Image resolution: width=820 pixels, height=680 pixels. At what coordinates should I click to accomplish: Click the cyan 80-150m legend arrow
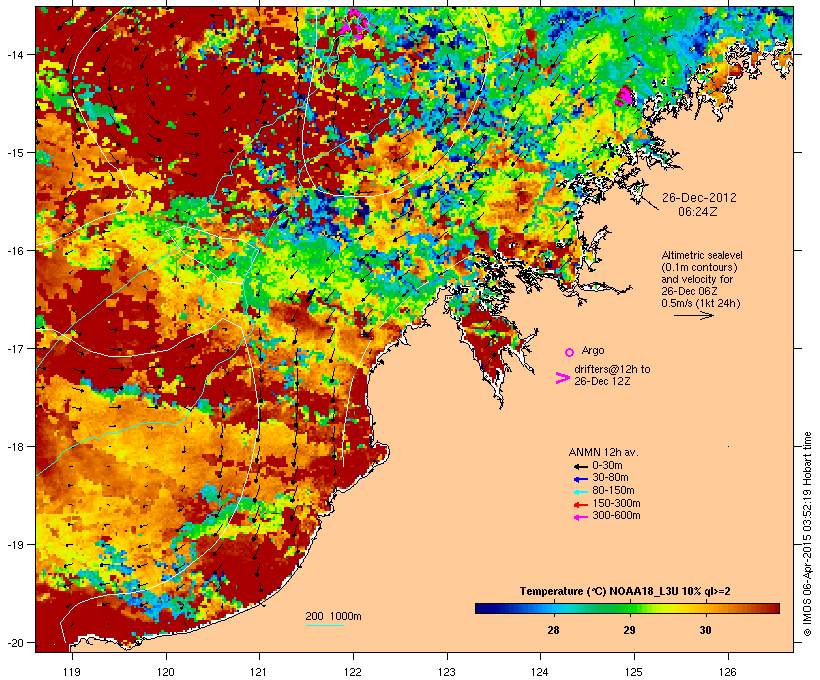tap(580, 492)
